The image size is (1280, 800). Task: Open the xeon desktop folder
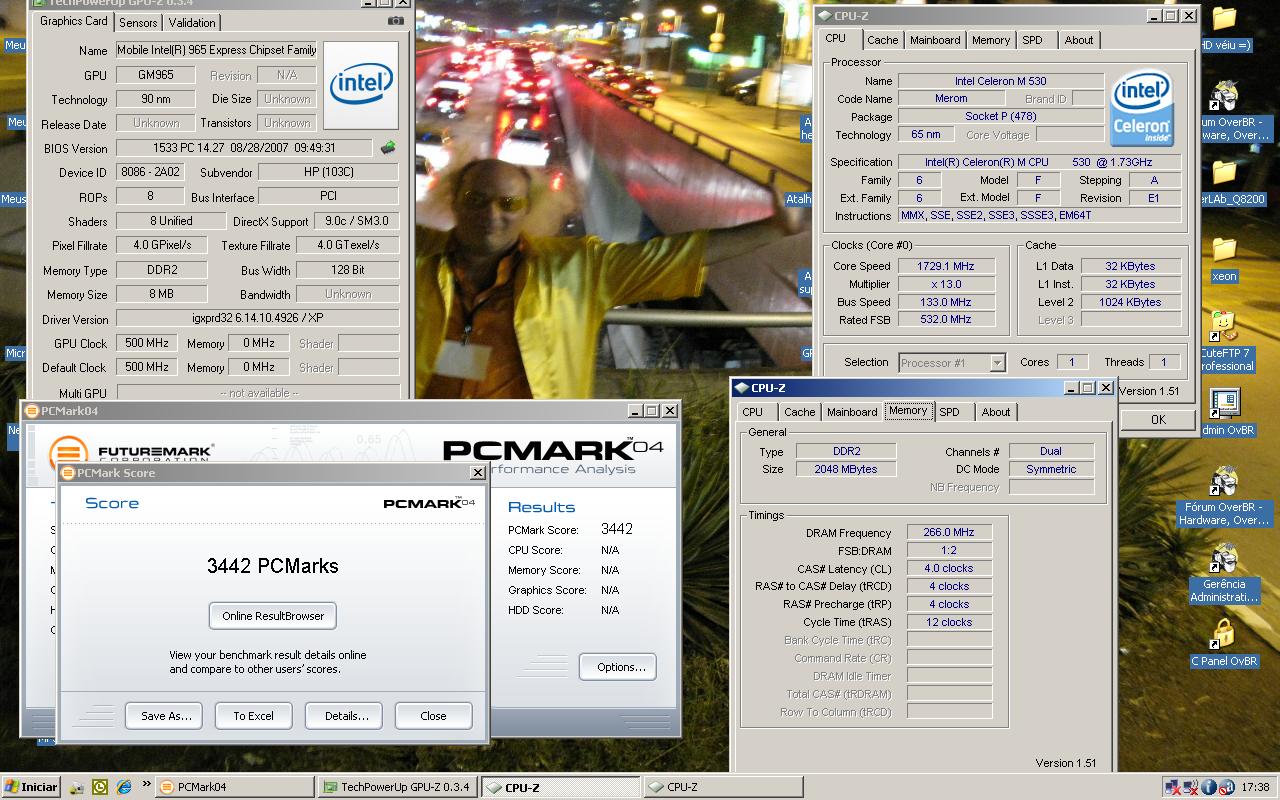[x=1224, y=258]
